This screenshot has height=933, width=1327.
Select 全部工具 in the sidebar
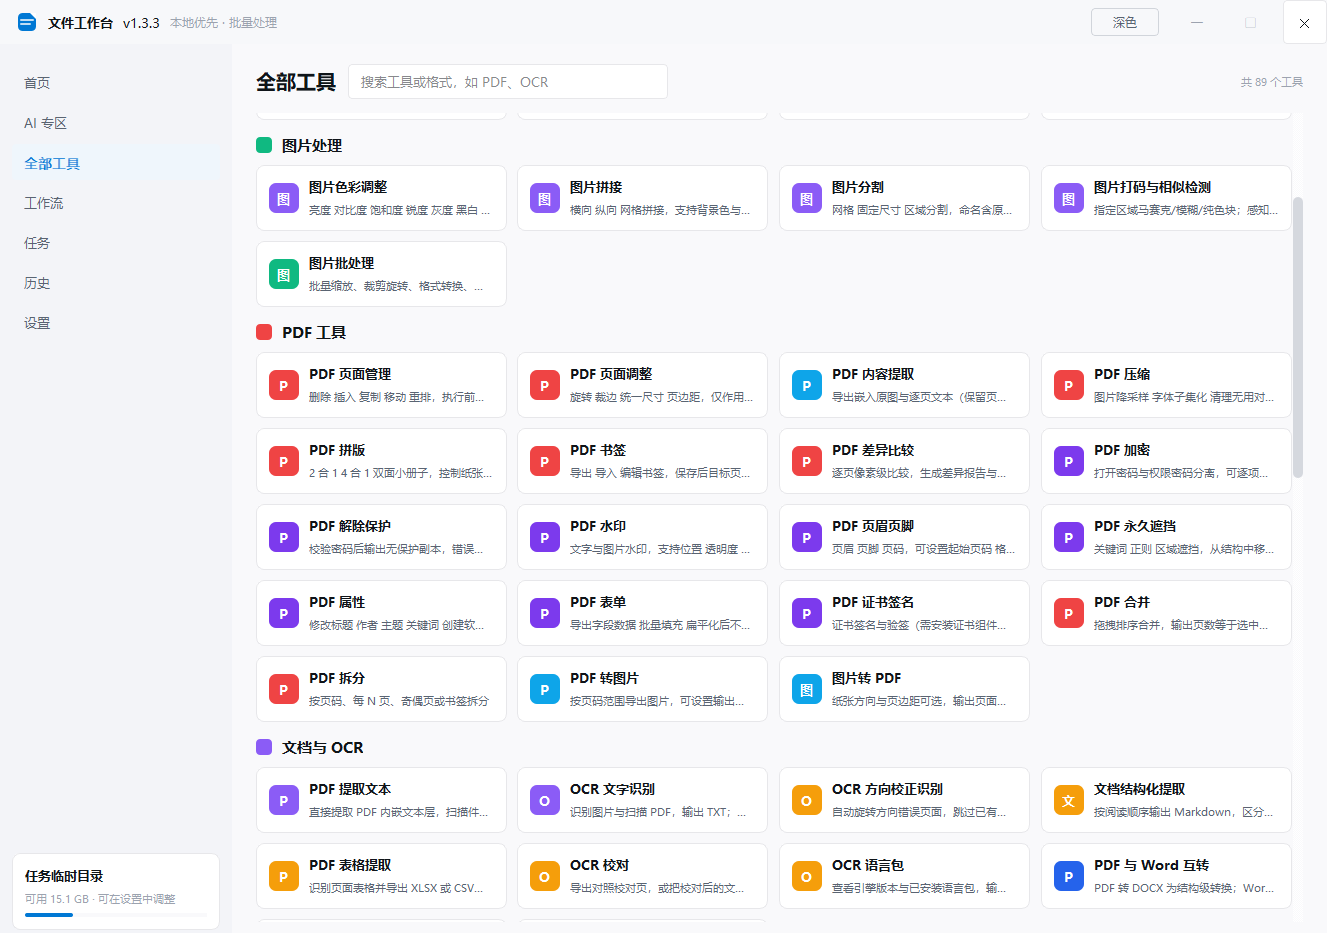(x=116, y=163)
